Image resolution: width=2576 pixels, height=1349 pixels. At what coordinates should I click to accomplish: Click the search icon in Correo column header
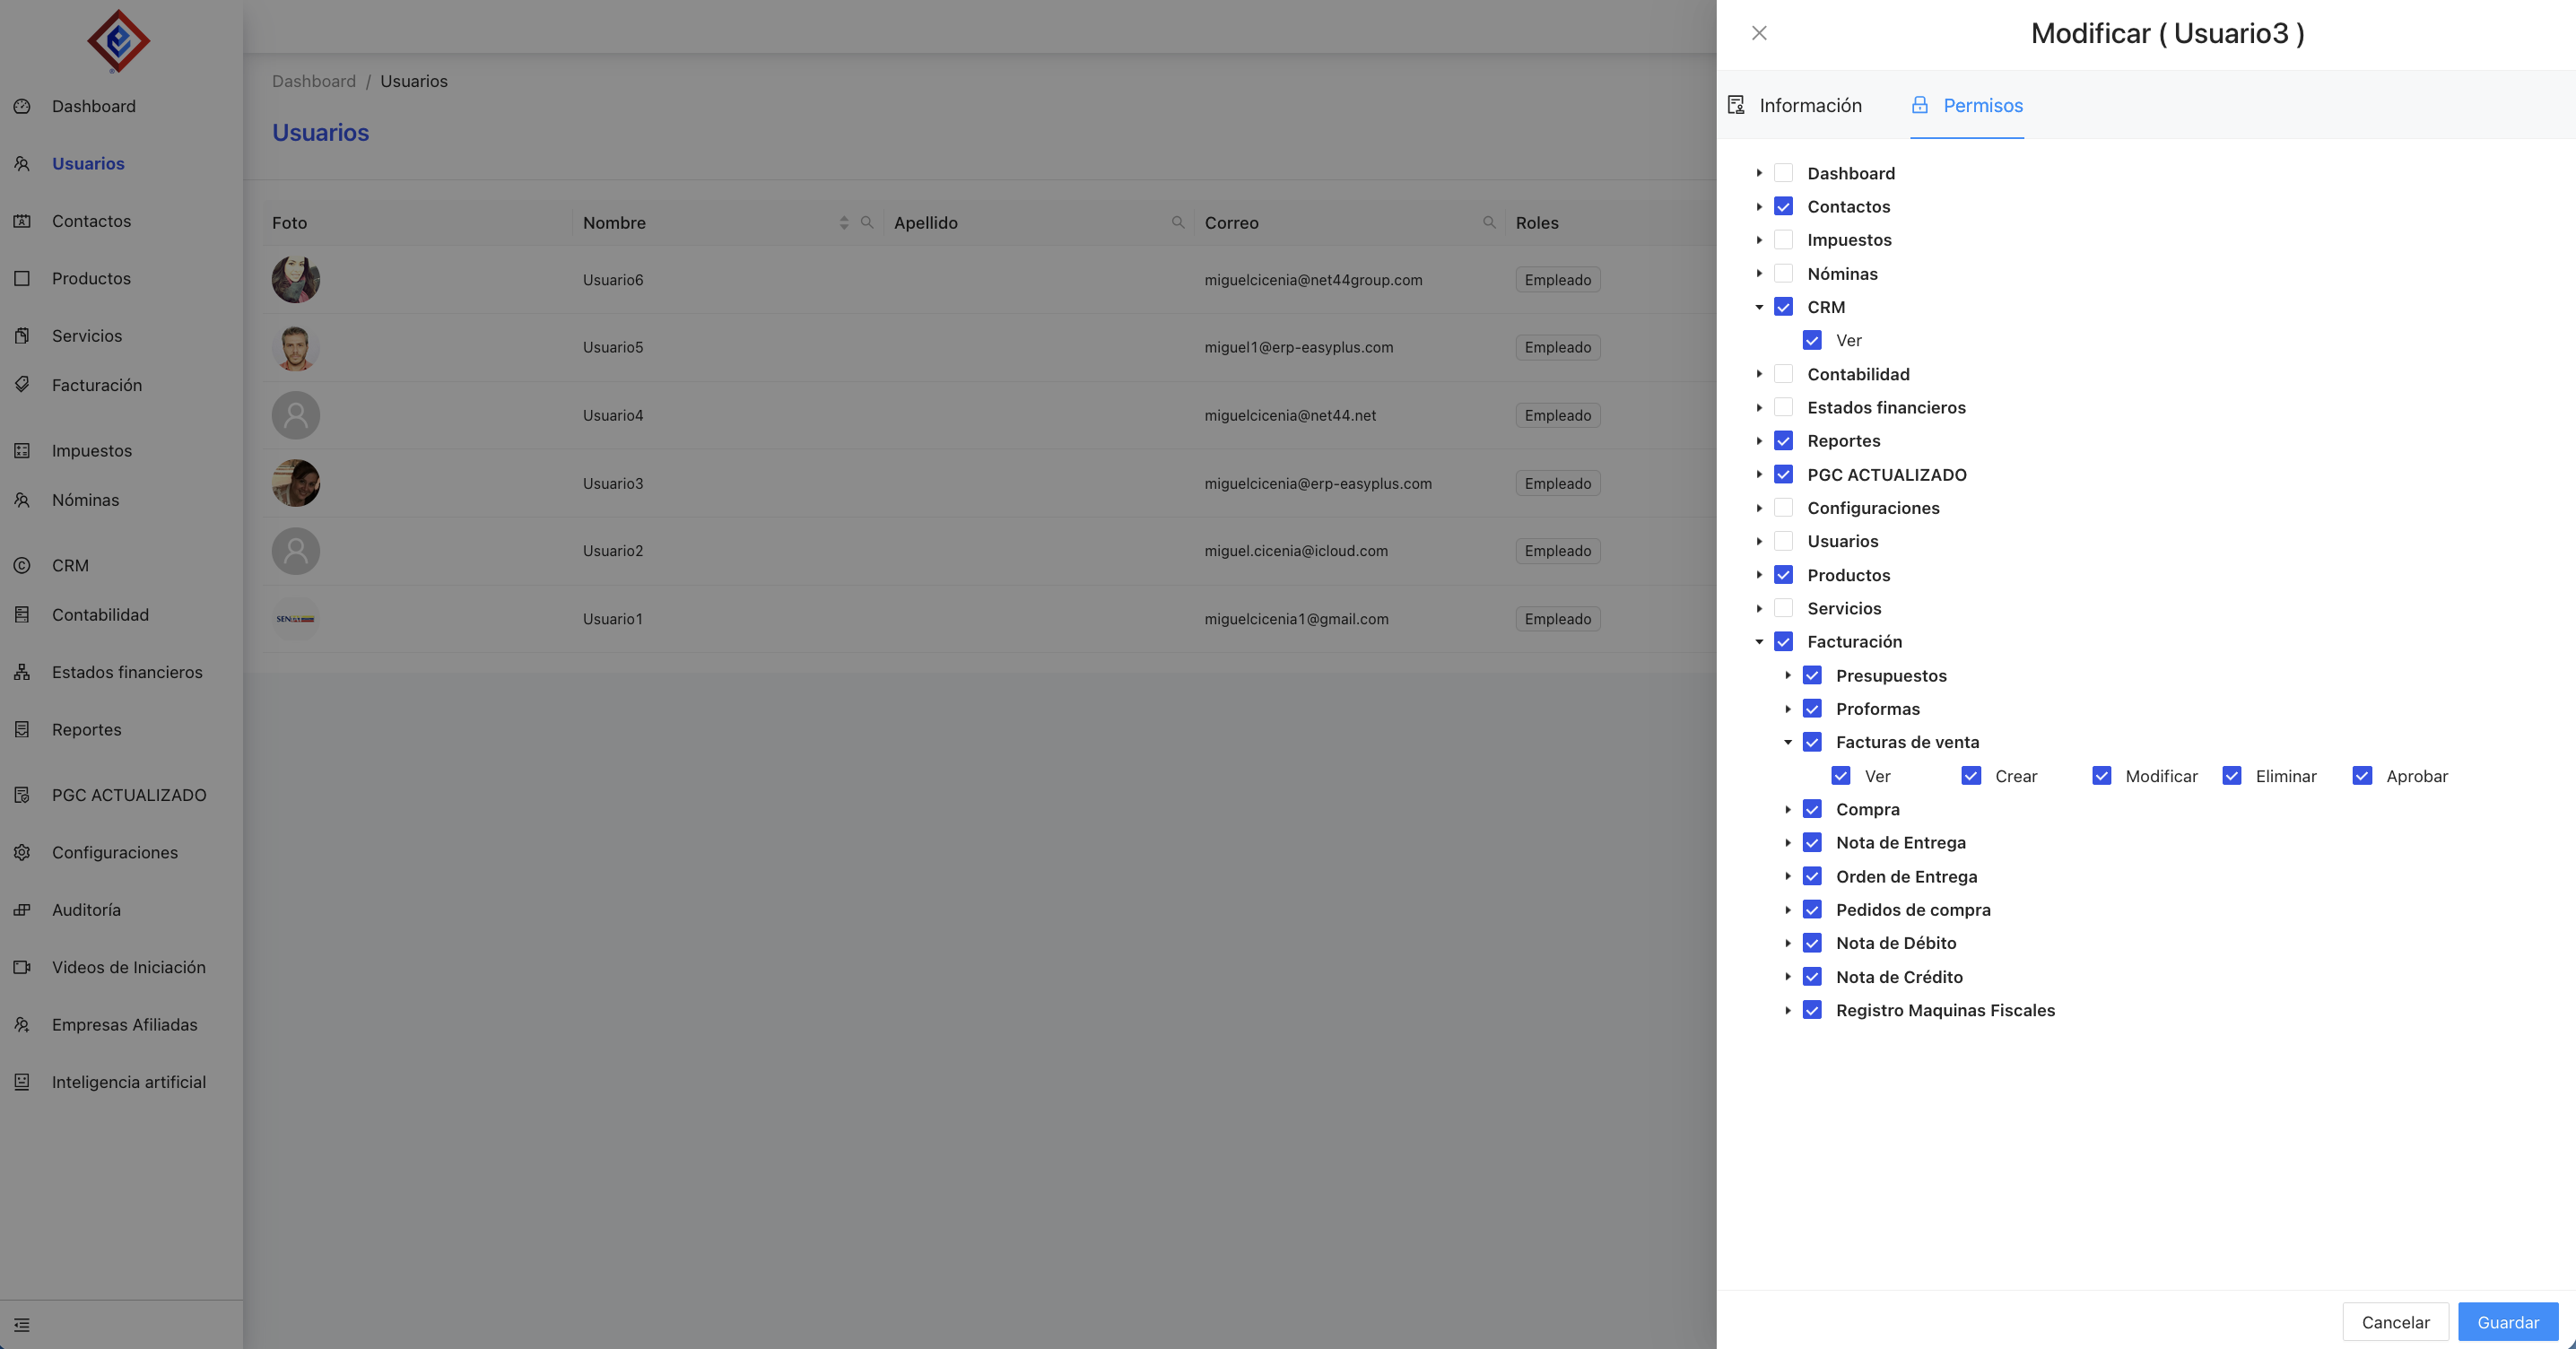pyautogui.click(x=1489, y=222)
